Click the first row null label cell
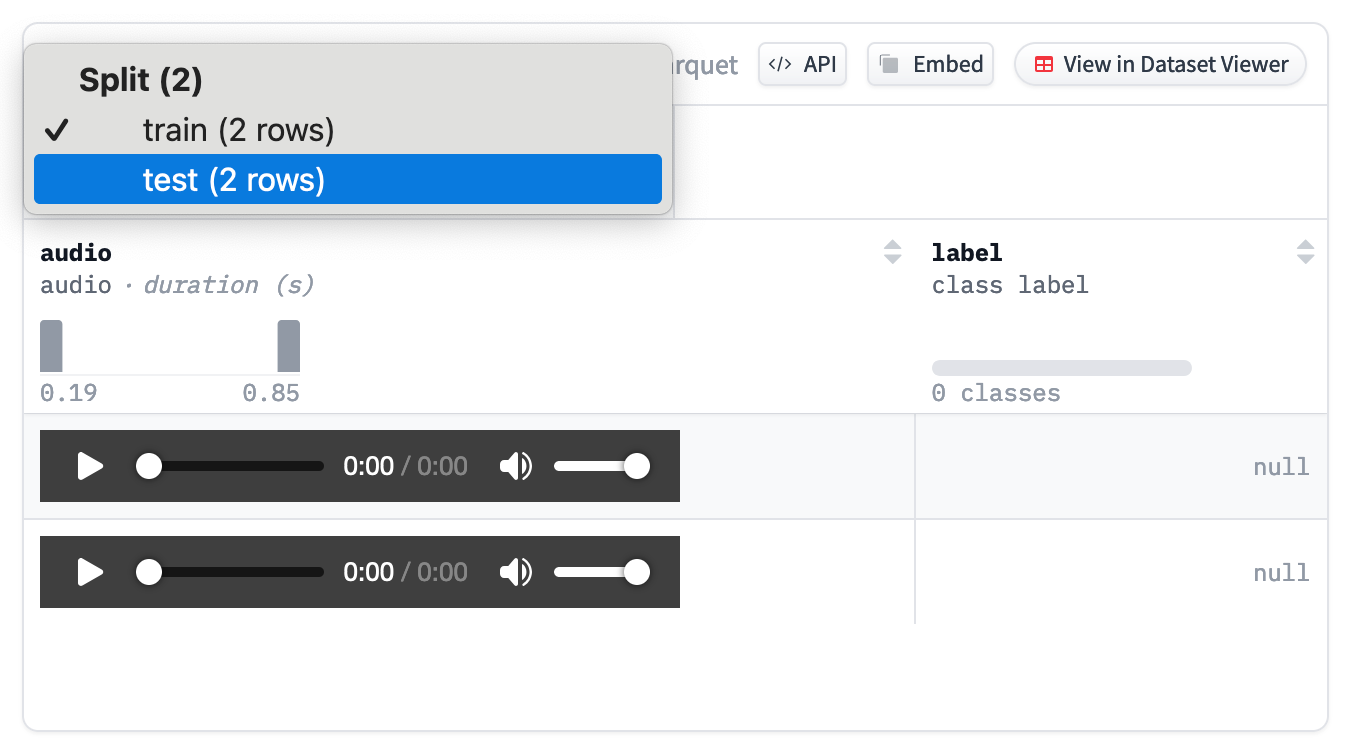The height and width of the screenshot is (754, 1352). (x=1121, y=467)
